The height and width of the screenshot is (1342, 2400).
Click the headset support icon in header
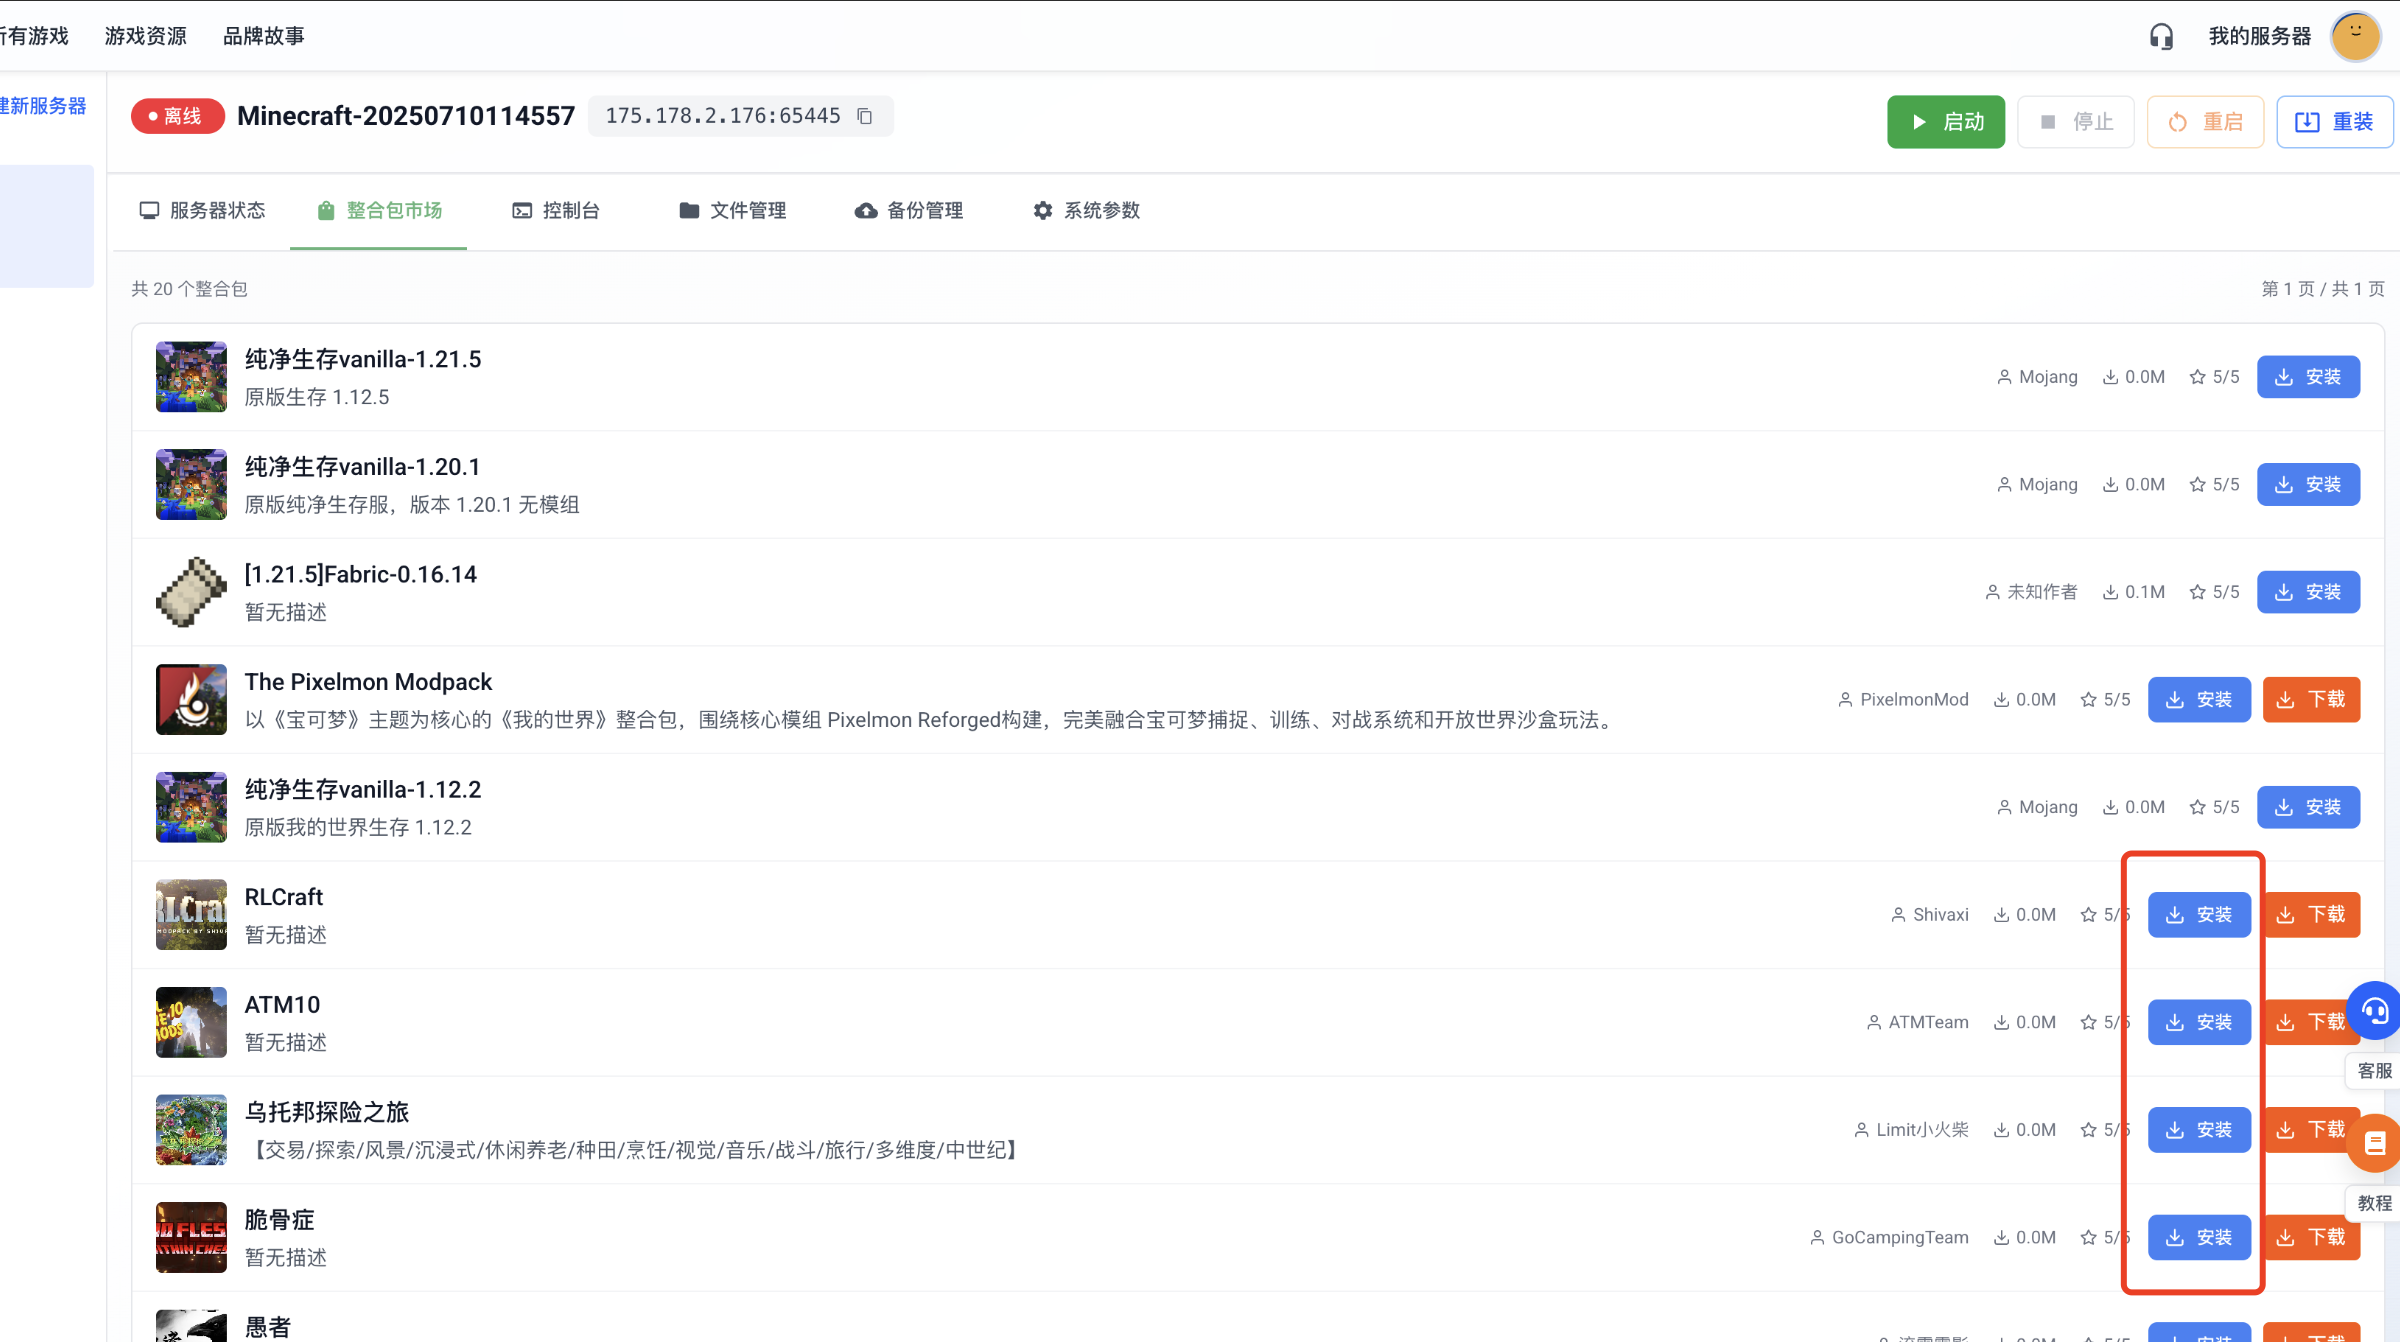[2161, 36]
